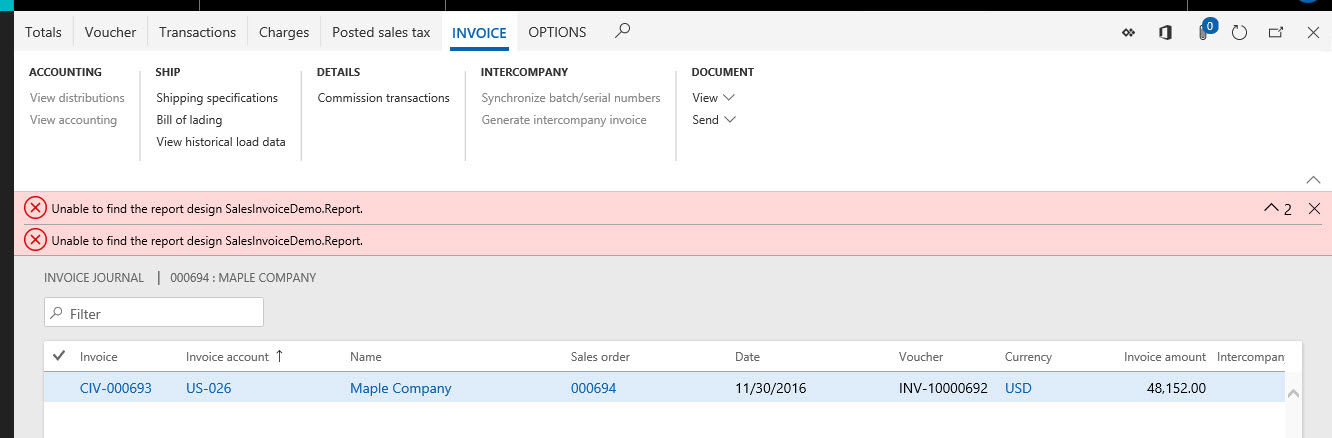Open the Charges tab
Screen dimensions: 1332x438
284,32
